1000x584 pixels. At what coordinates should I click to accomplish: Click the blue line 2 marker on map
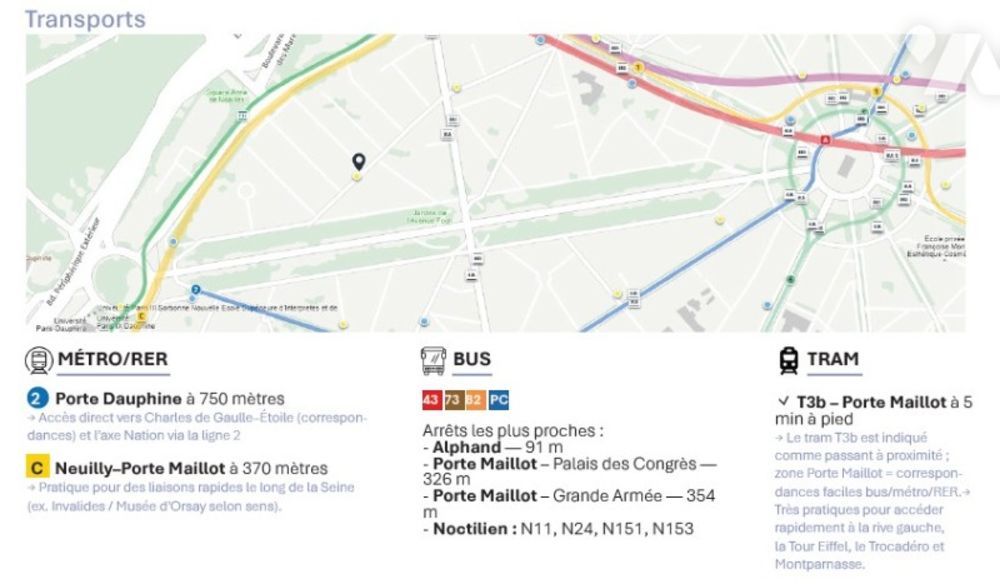[195, 290]
